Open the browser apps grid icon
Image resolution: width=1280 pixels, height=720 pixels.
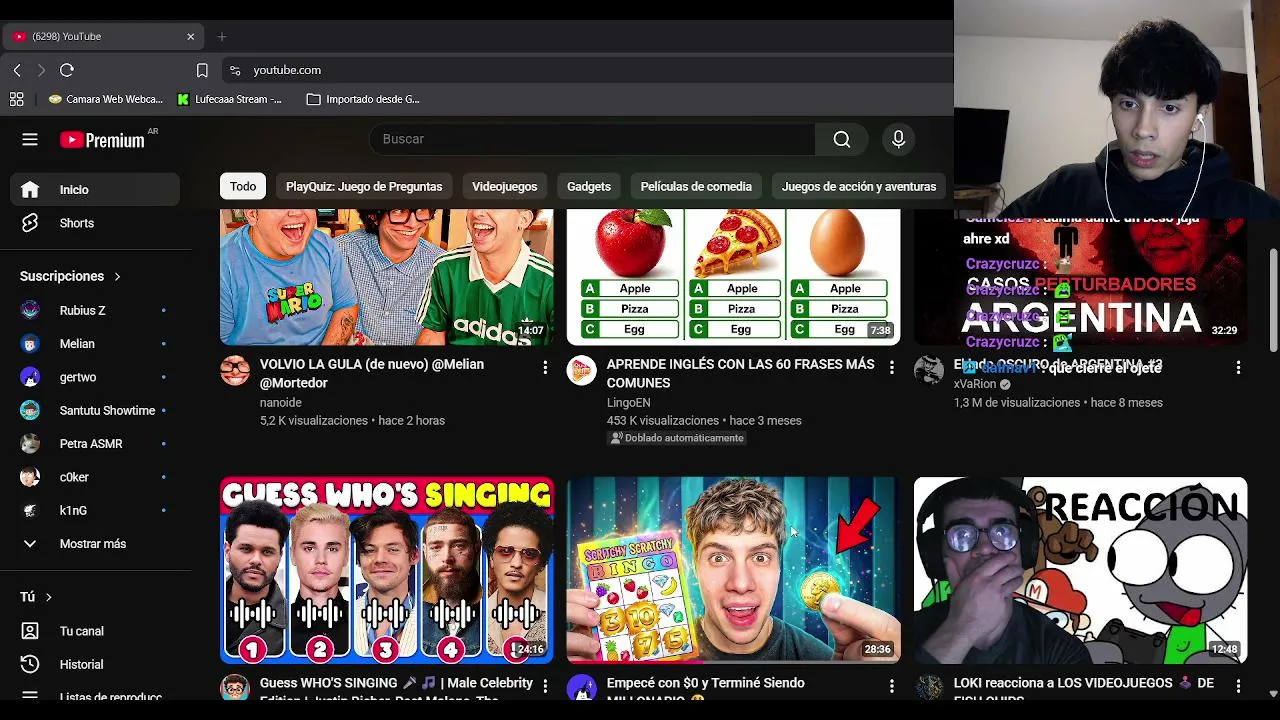(x=16, y=99)
